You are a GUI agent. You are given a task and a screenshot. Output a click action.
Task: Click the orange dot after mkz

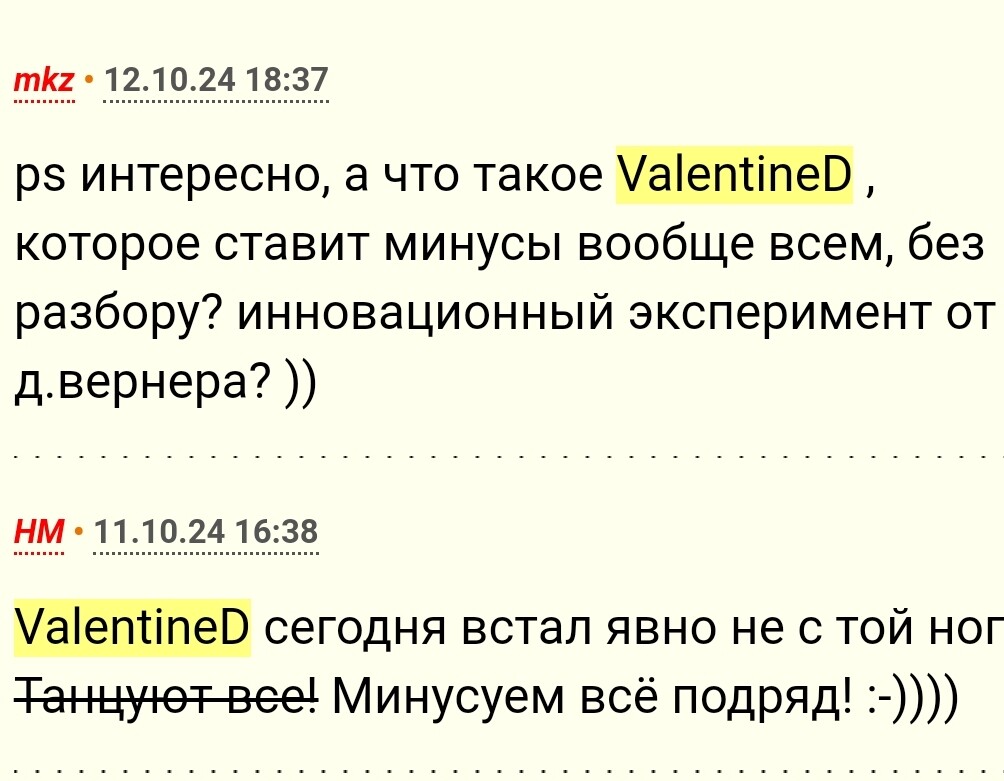[x=89, y=81]
